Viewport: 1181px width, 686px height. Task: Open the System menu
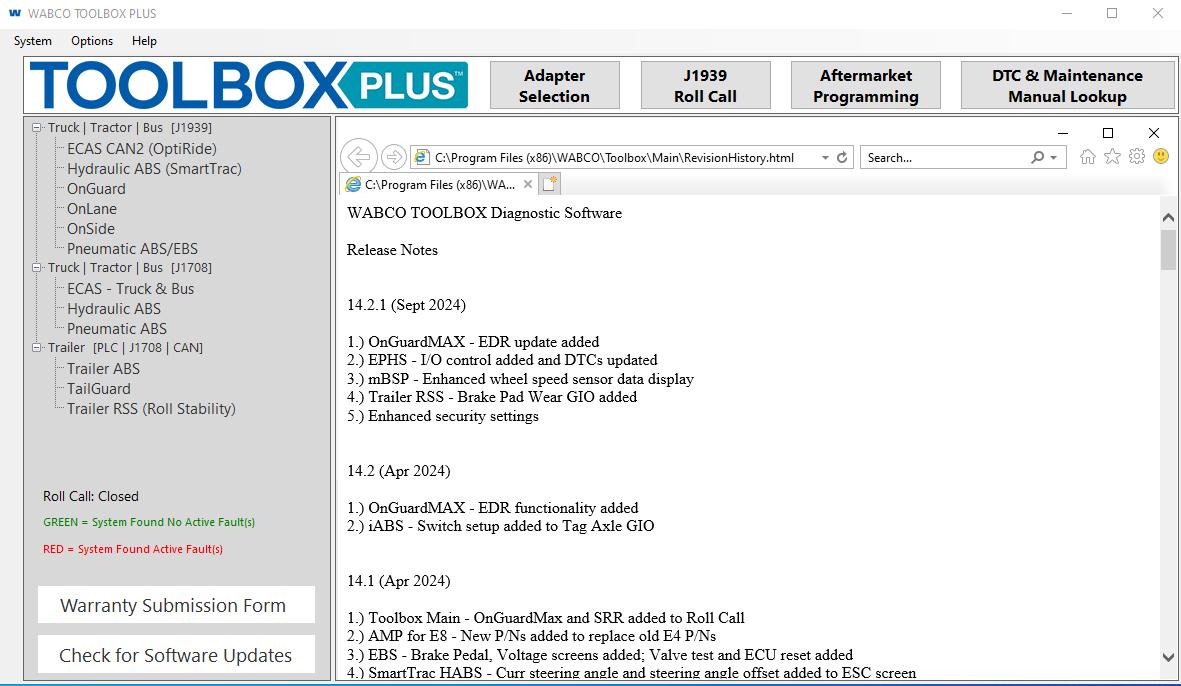[32, 41]
